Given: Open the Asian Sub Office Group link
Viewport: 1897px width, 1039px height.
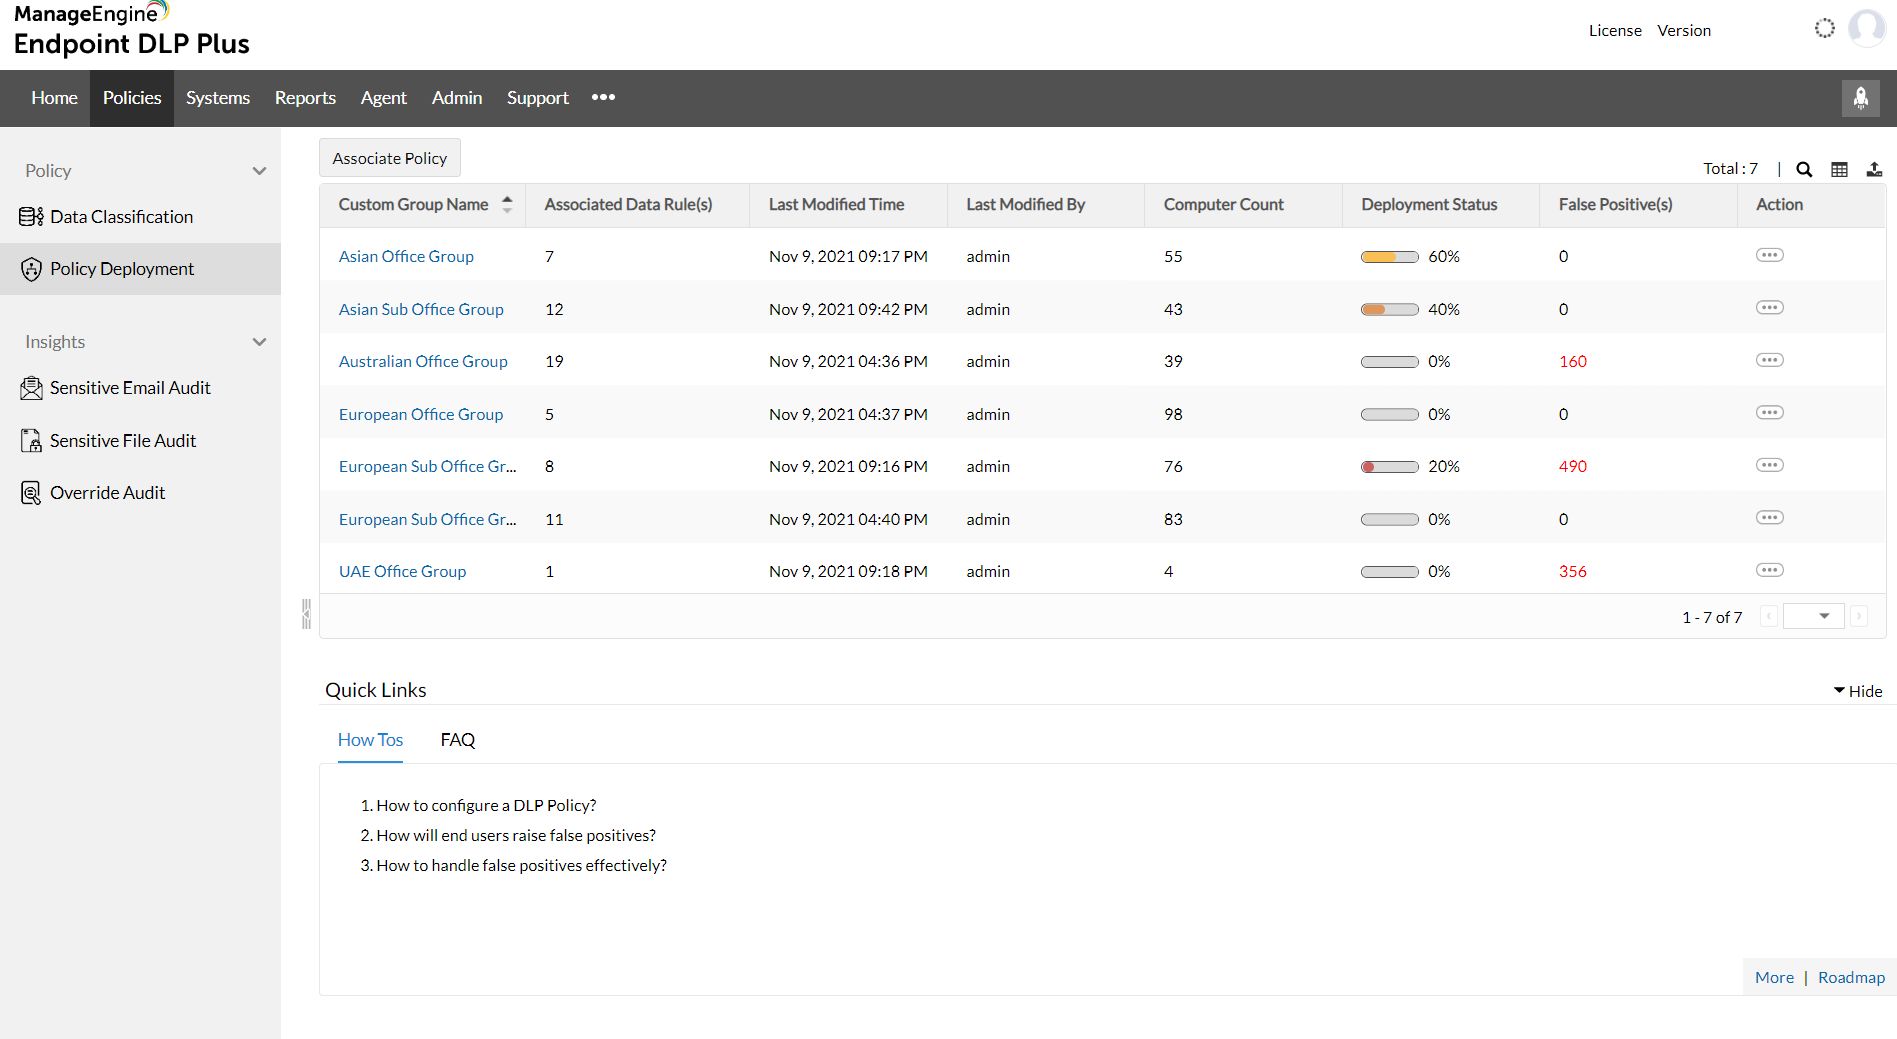Looking at the screenshot, I should tap(421, 309).
